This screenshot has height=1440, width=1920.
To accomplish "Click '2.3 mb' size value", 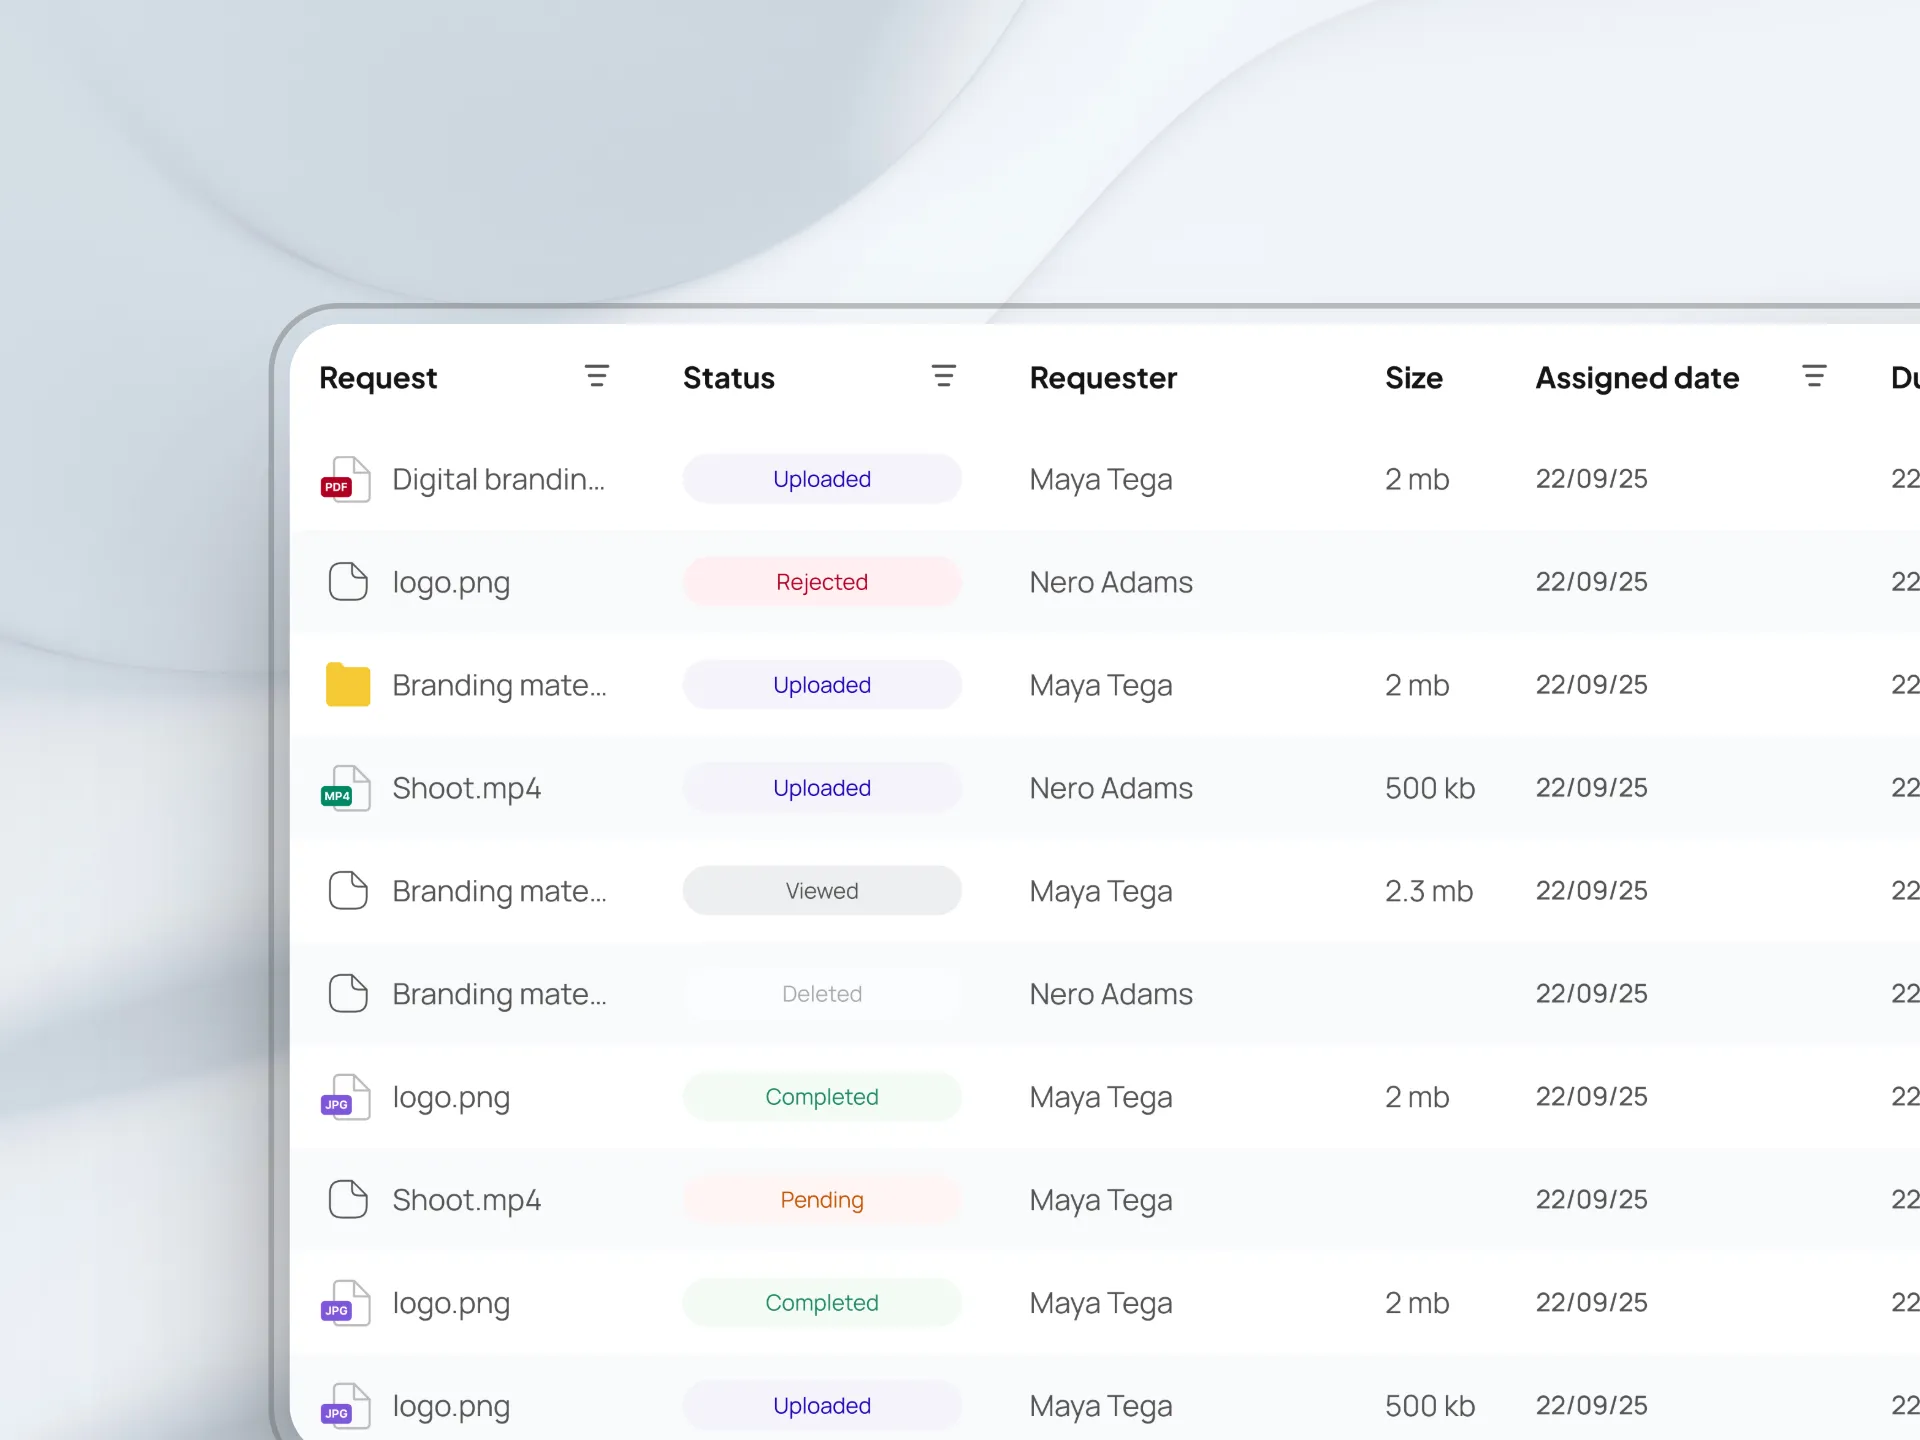I will [x=1429, y=891].
